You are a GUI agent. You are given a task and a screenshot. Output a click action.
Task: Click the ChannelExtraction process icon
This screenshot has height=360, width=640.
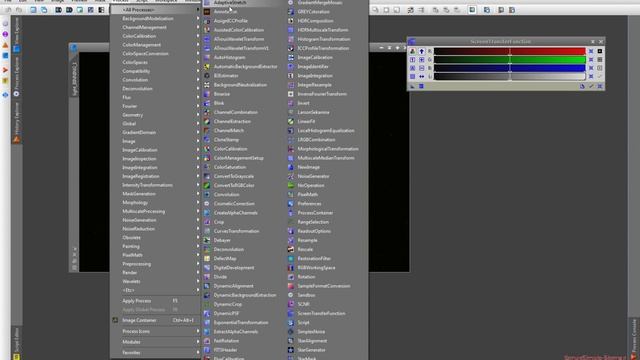click(x=207, y=122)
